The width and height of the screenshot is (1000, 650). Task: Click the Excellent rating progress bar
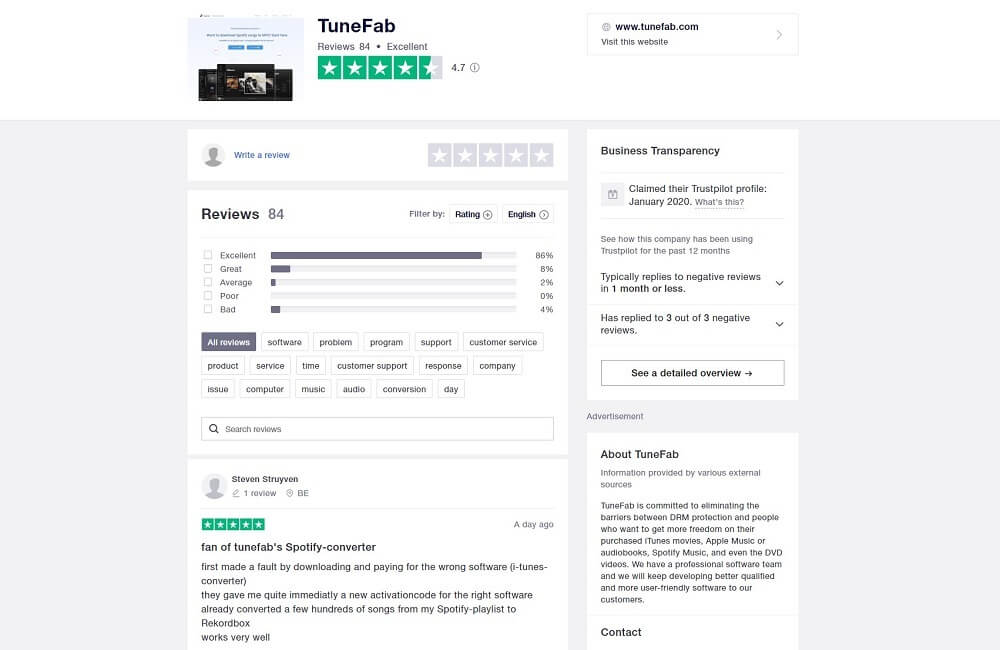[393, 255]
